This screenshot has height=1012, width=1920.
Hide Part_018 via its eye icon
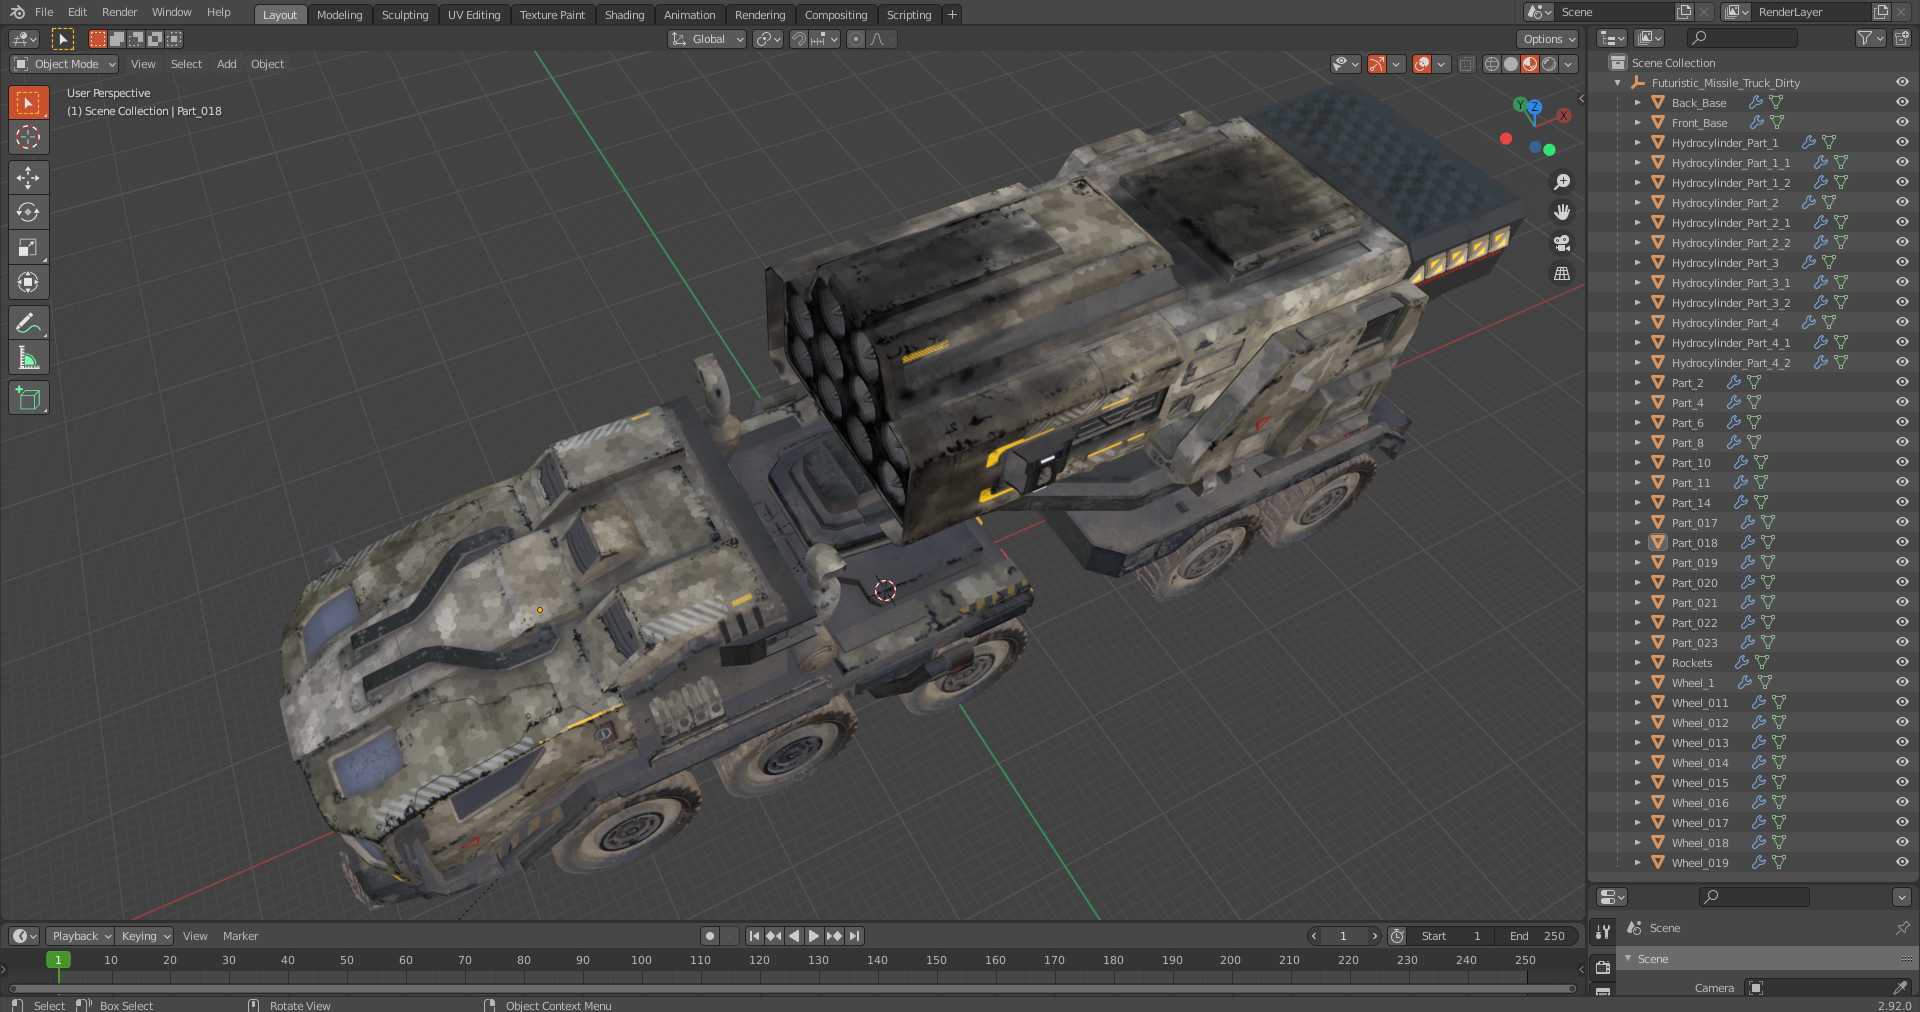(1902, 542)
